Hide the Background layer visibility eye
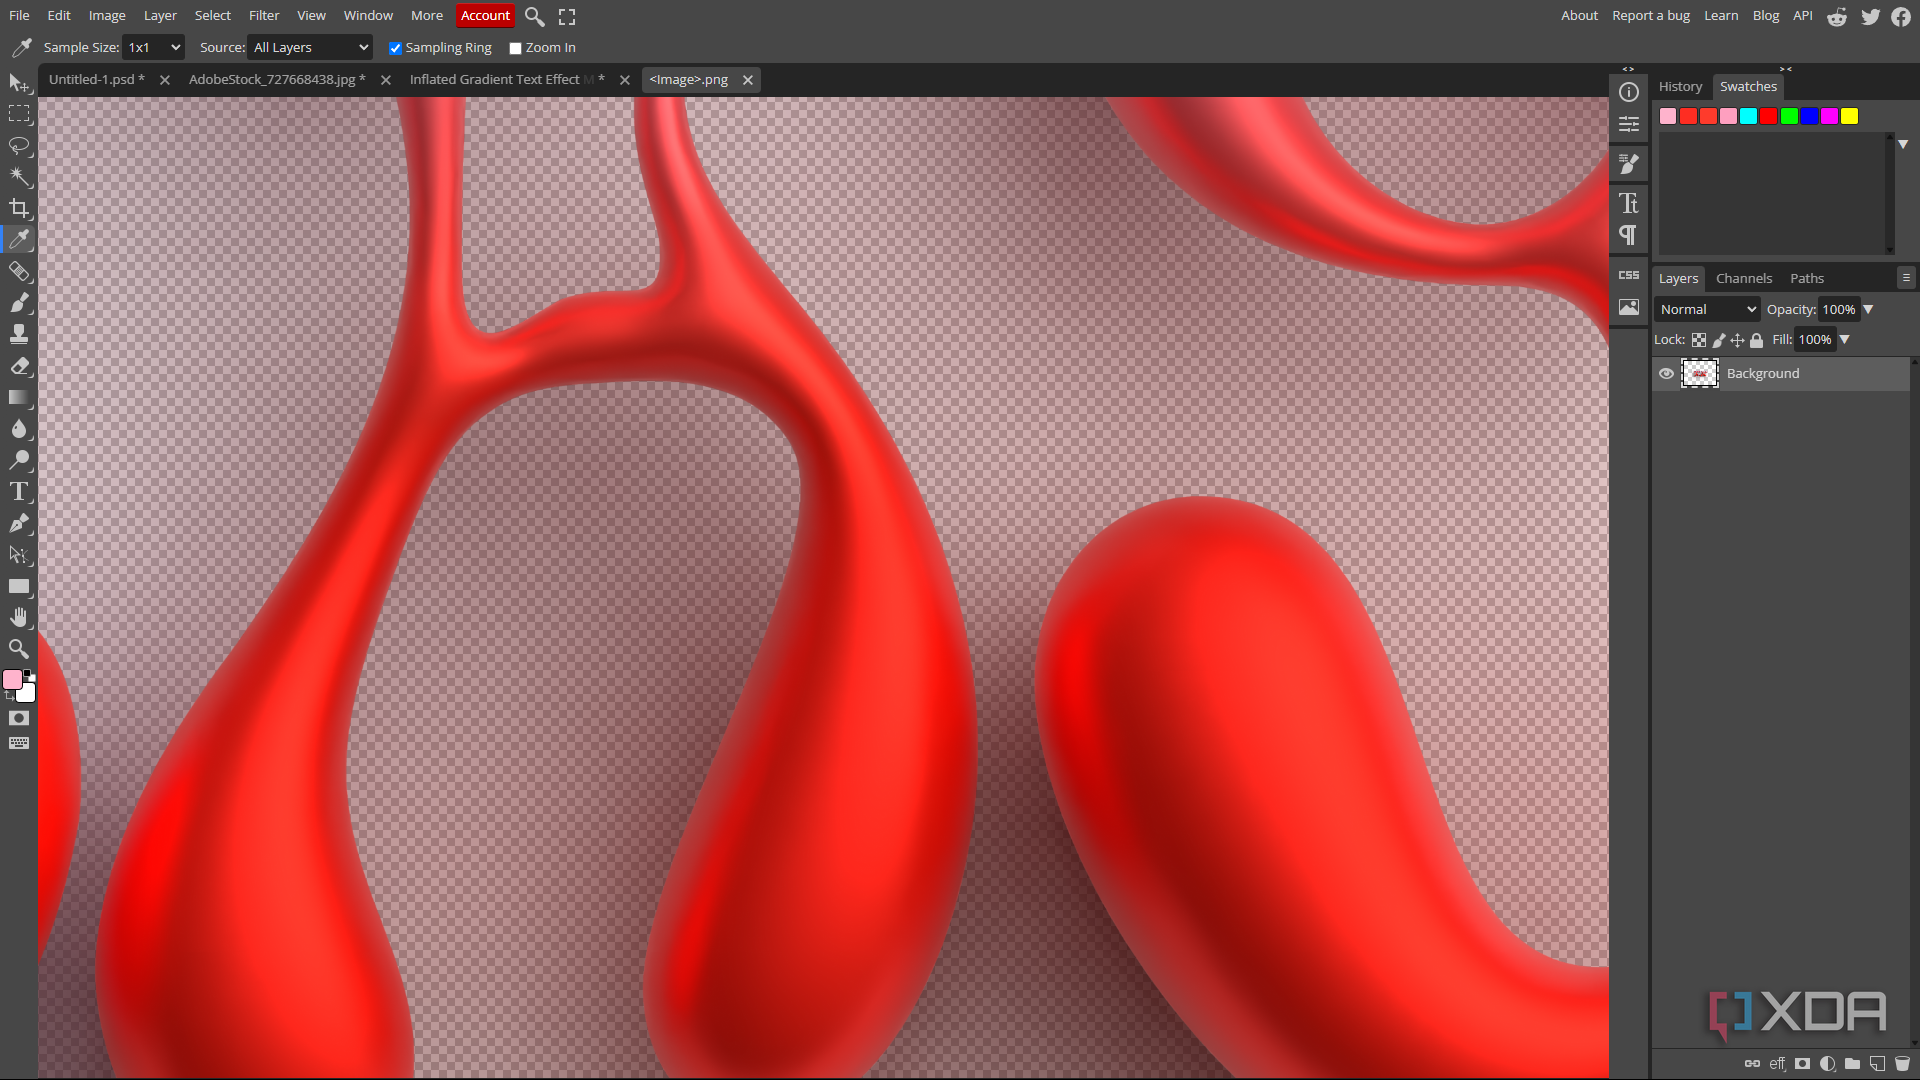Screen dimensions: 1920x1080 [1666, 374]
